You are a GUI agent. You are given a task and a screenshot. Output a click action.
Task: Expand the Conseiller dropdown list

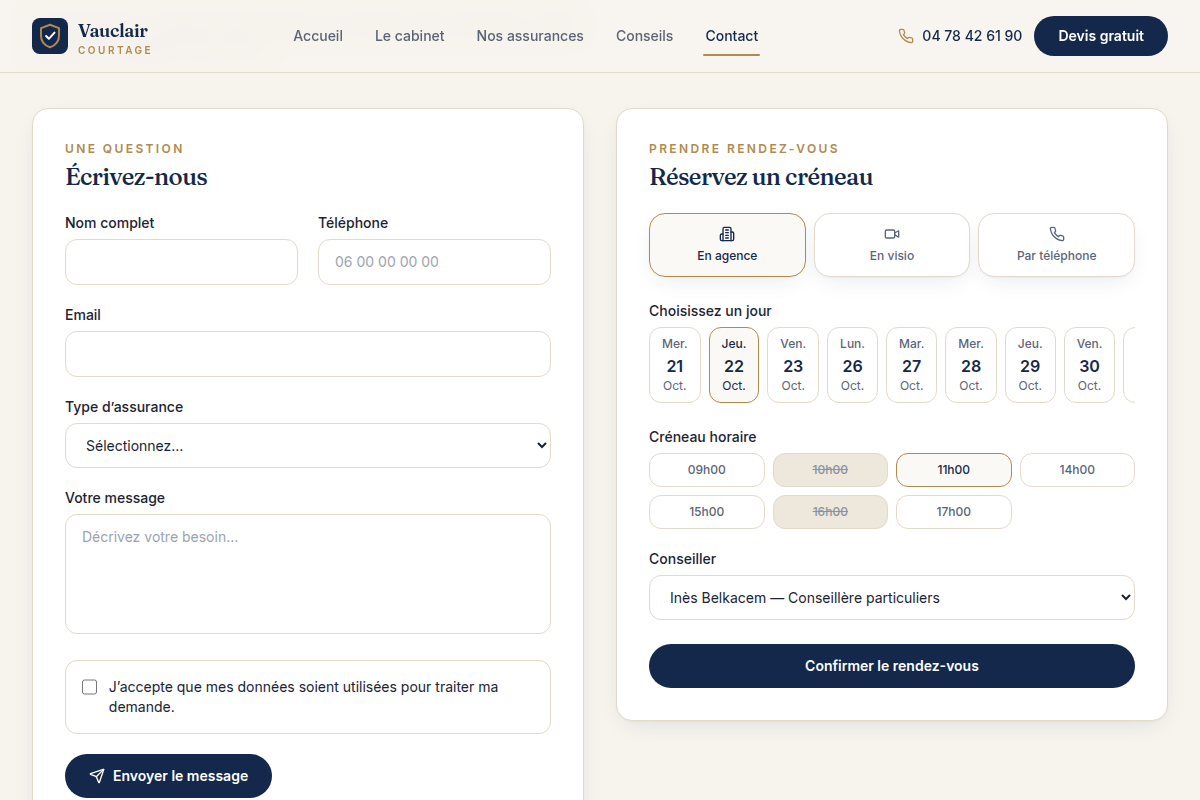892,598
